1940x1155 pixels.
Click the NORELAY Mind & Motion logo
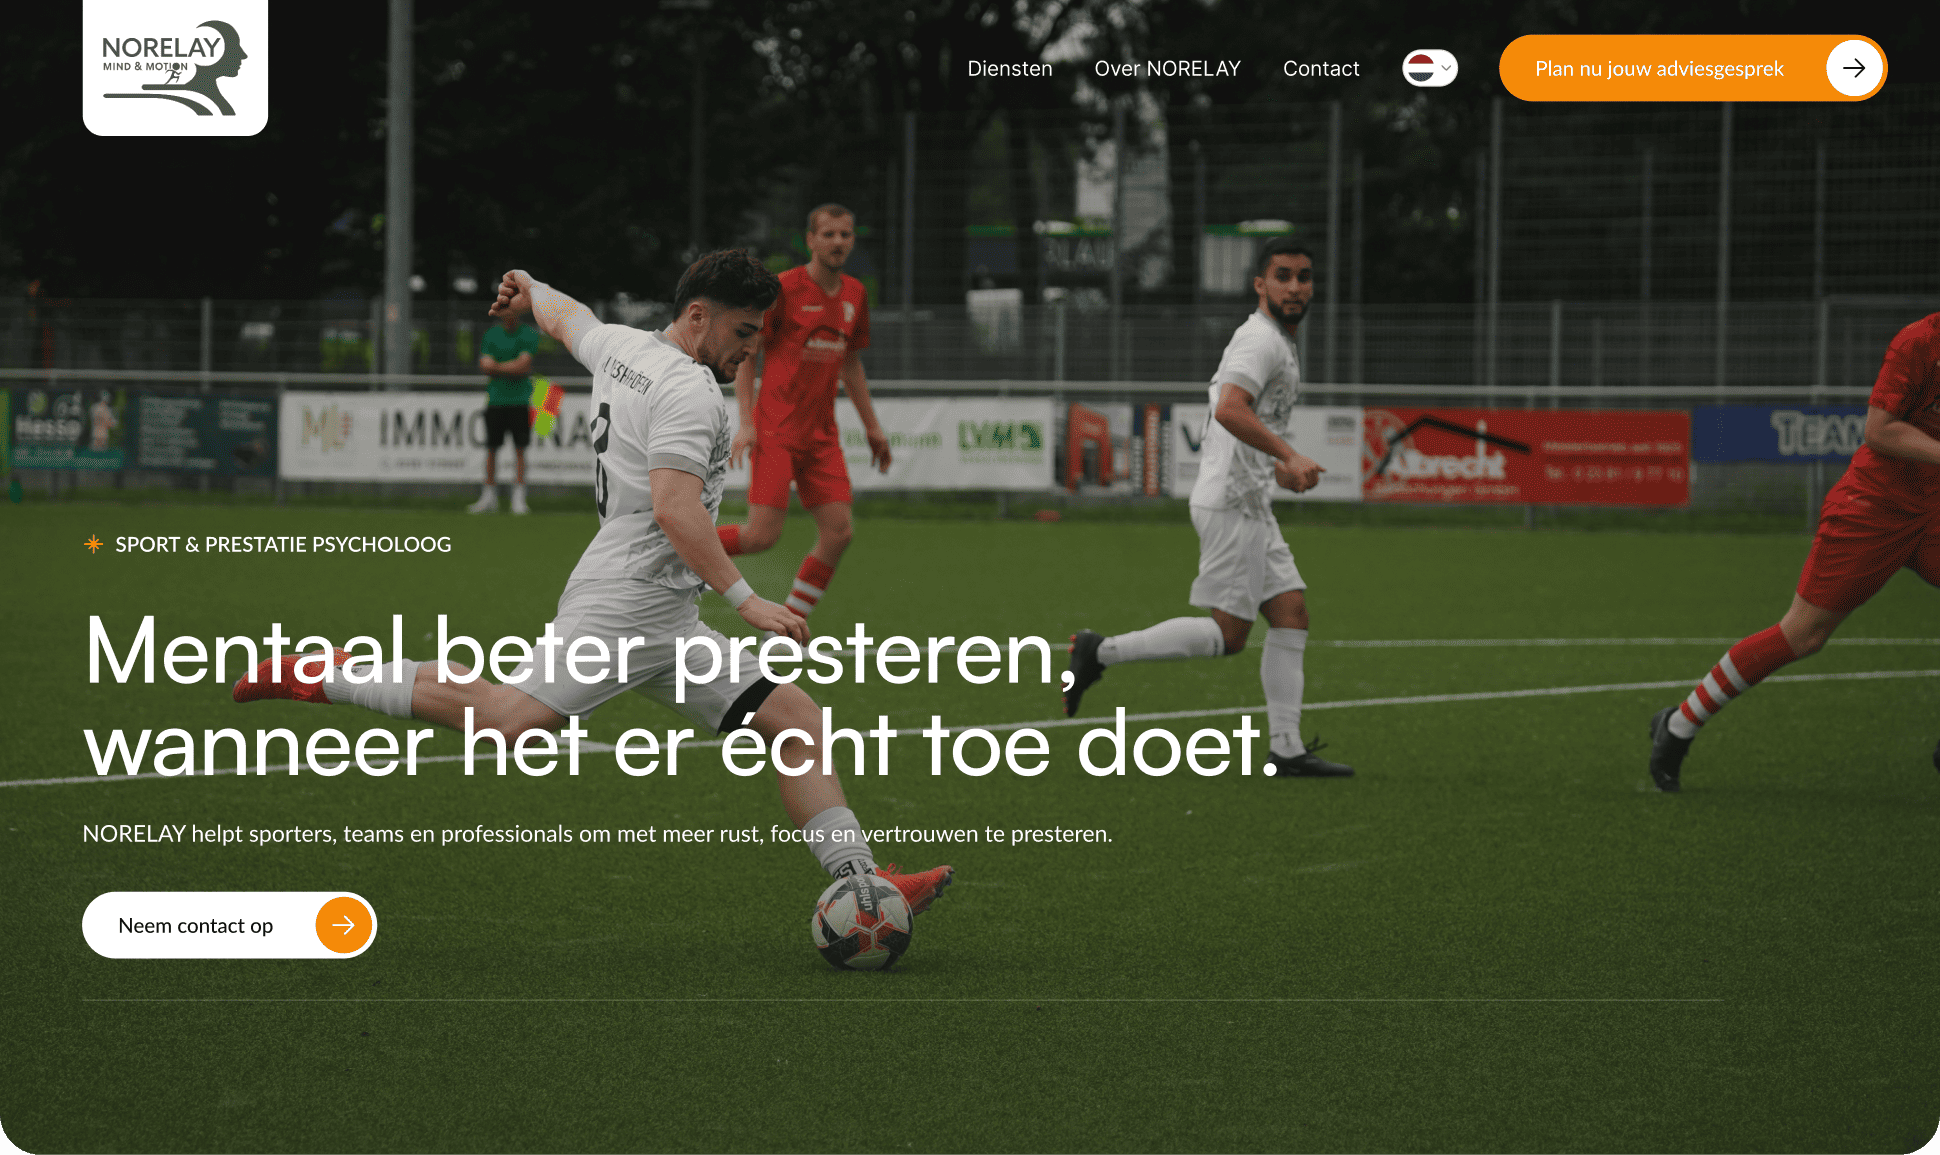tap(175, 67)
